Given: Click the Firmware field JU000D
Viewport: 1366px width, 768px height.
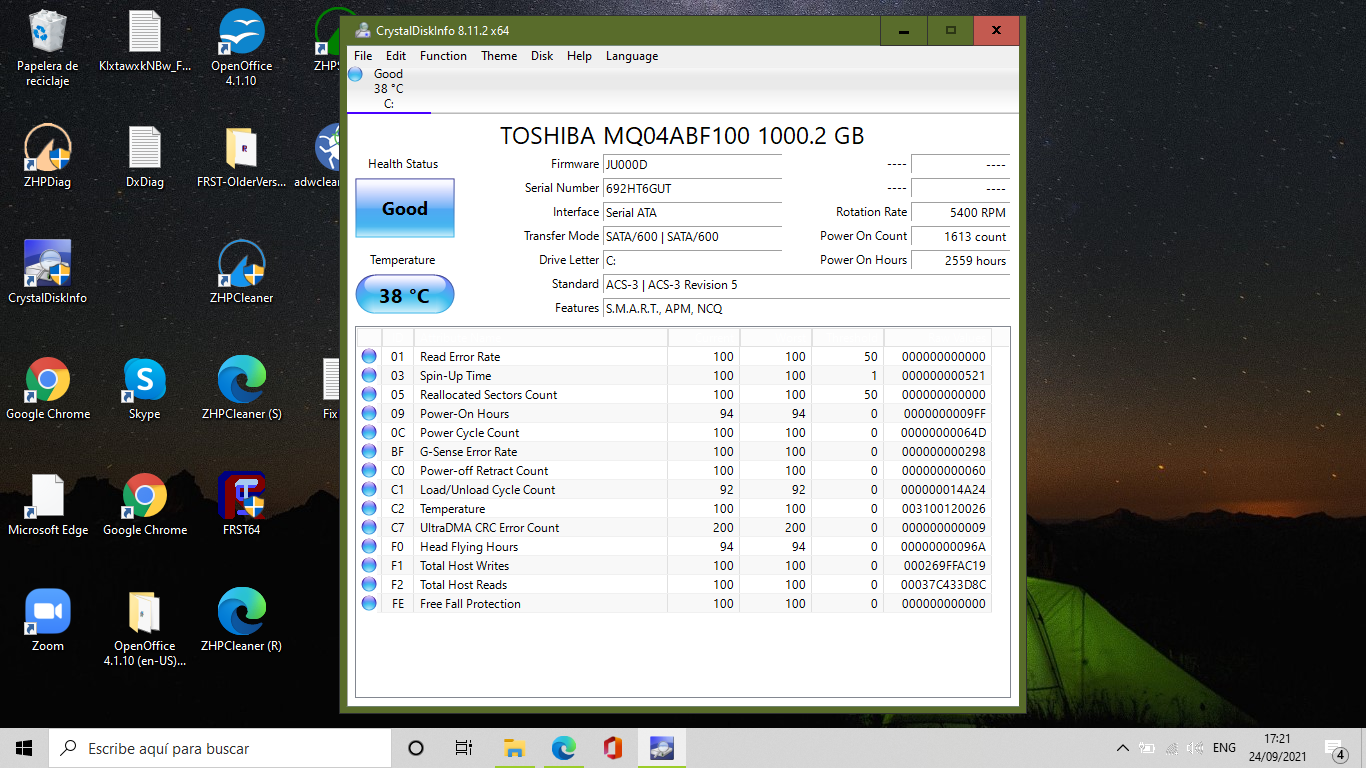Looking at the screenshot, I should [692, 164].
